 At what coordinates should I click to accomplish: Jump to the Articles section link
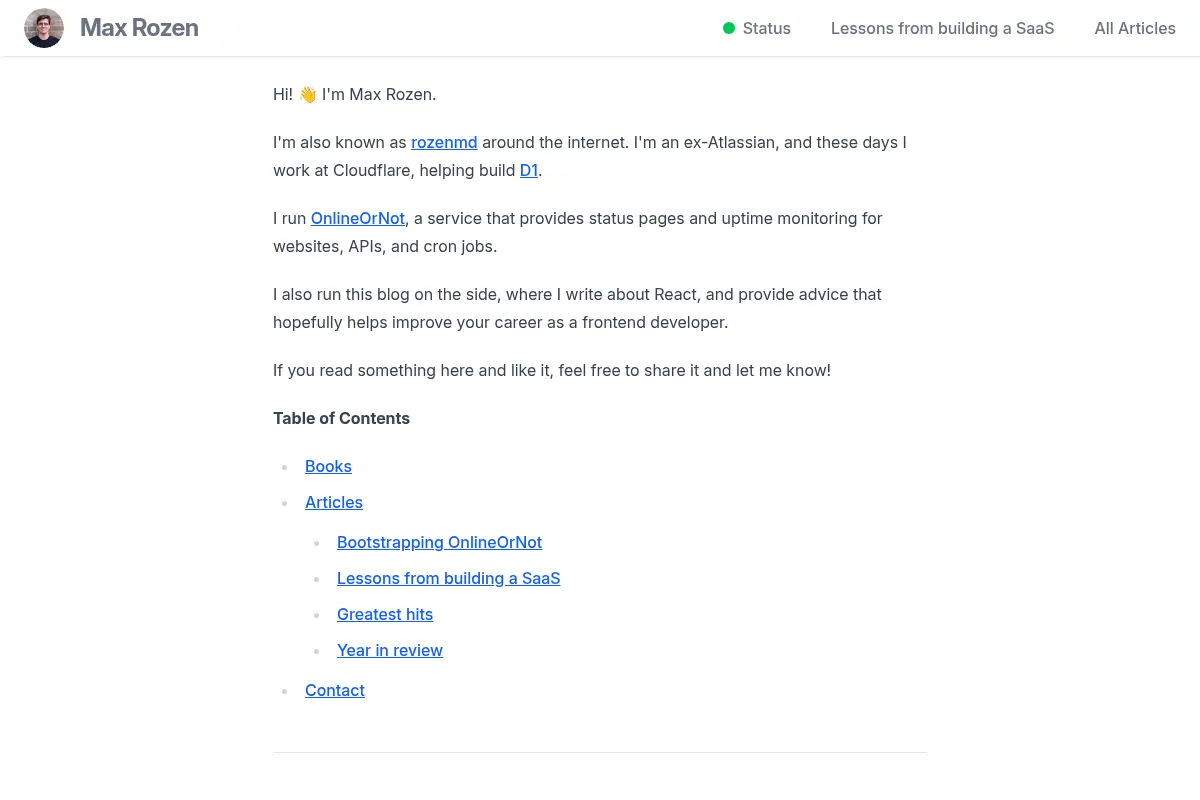334,502
